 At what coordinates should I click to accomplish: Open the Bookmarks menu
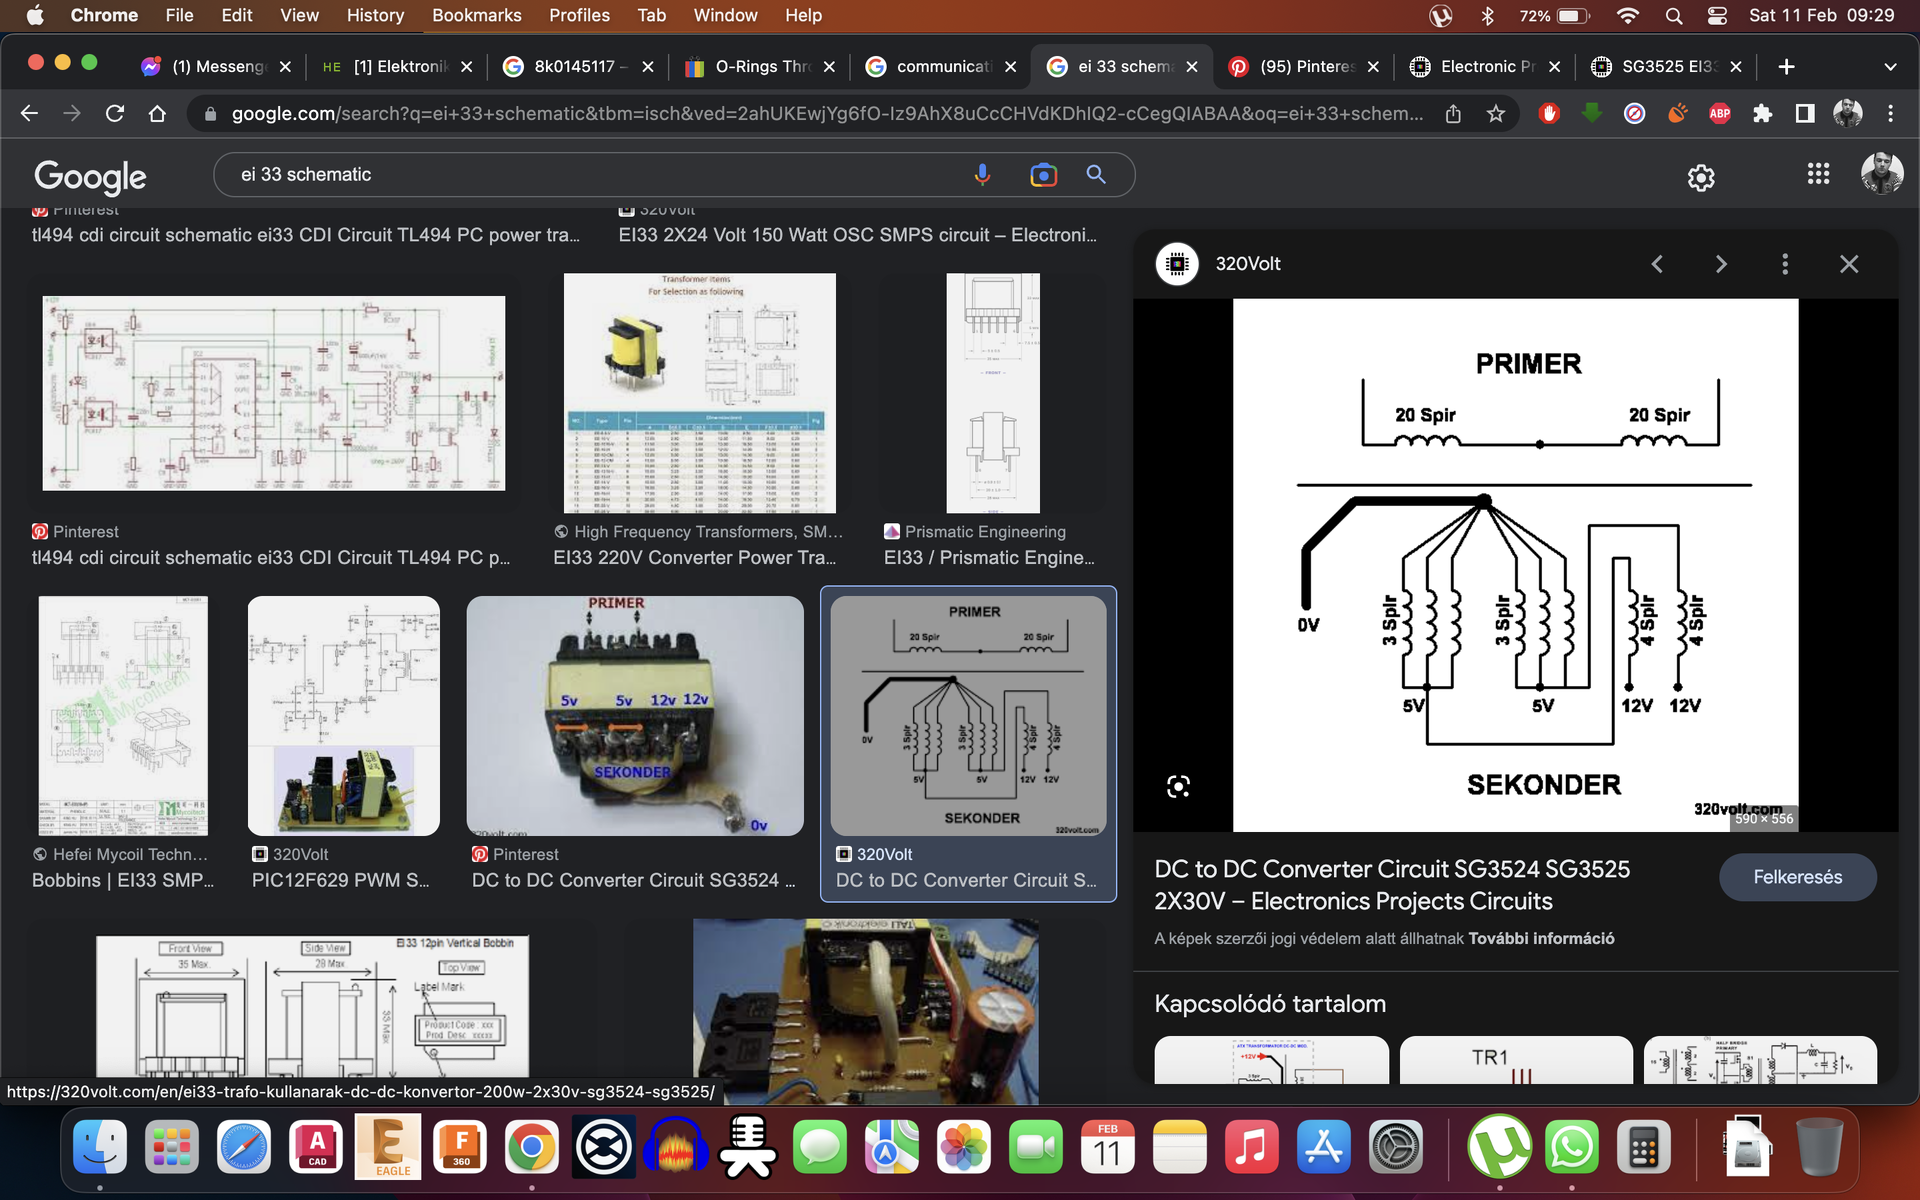476,16
